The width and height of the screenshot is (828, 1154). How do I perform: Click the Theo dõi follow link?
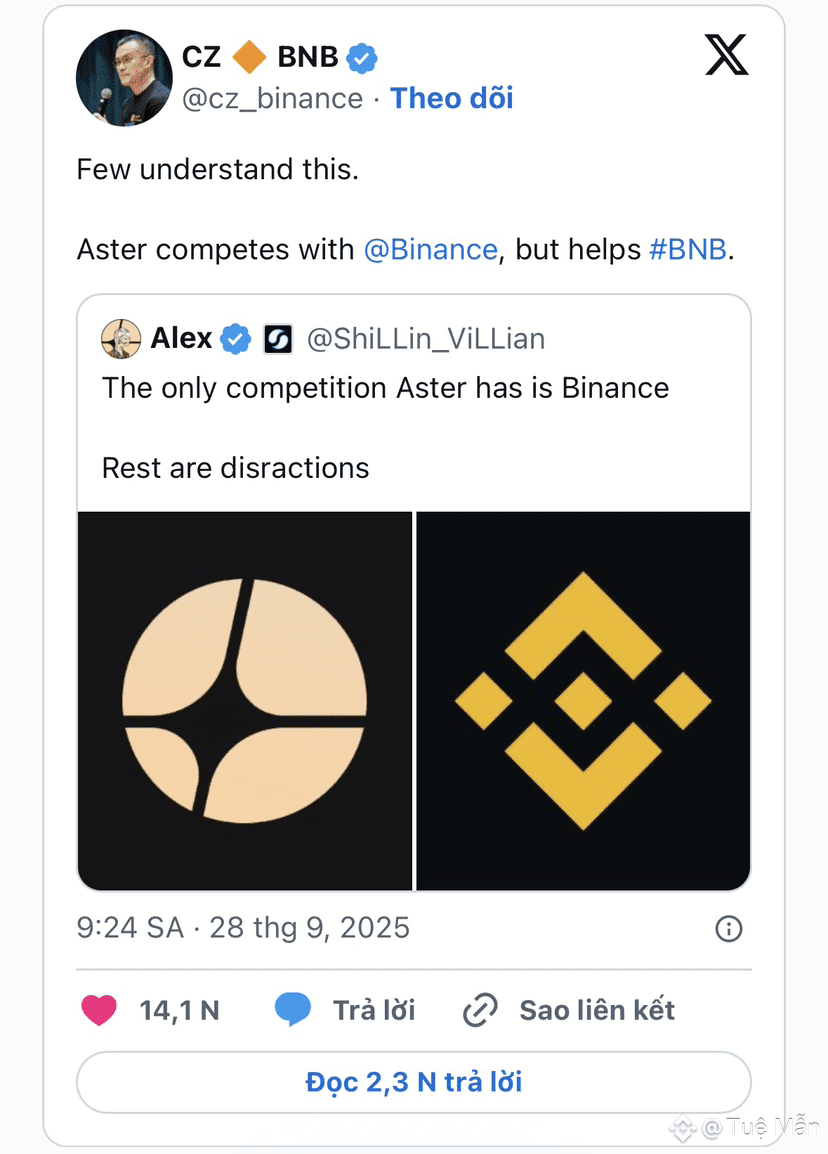pos(451,98)
